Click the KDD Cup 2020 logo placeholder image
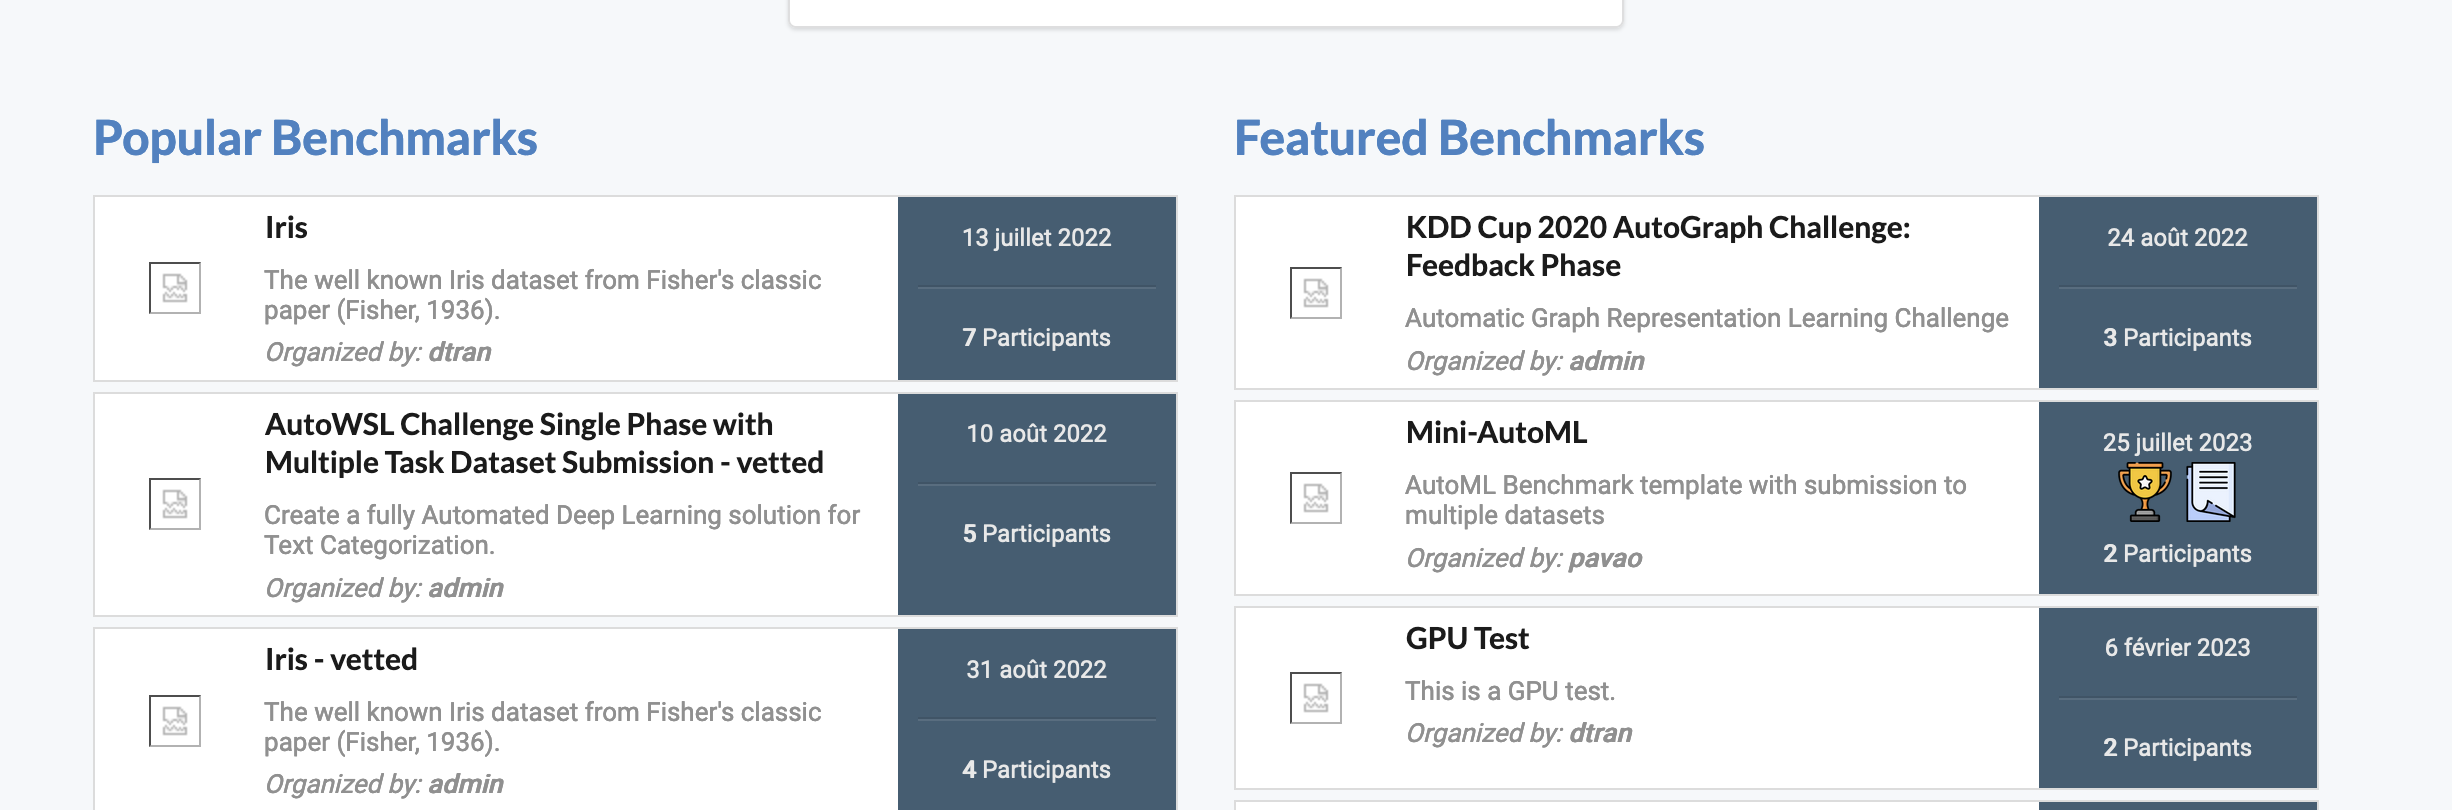The height and width of the screenshot is (810, 2452). (1316, 293)
